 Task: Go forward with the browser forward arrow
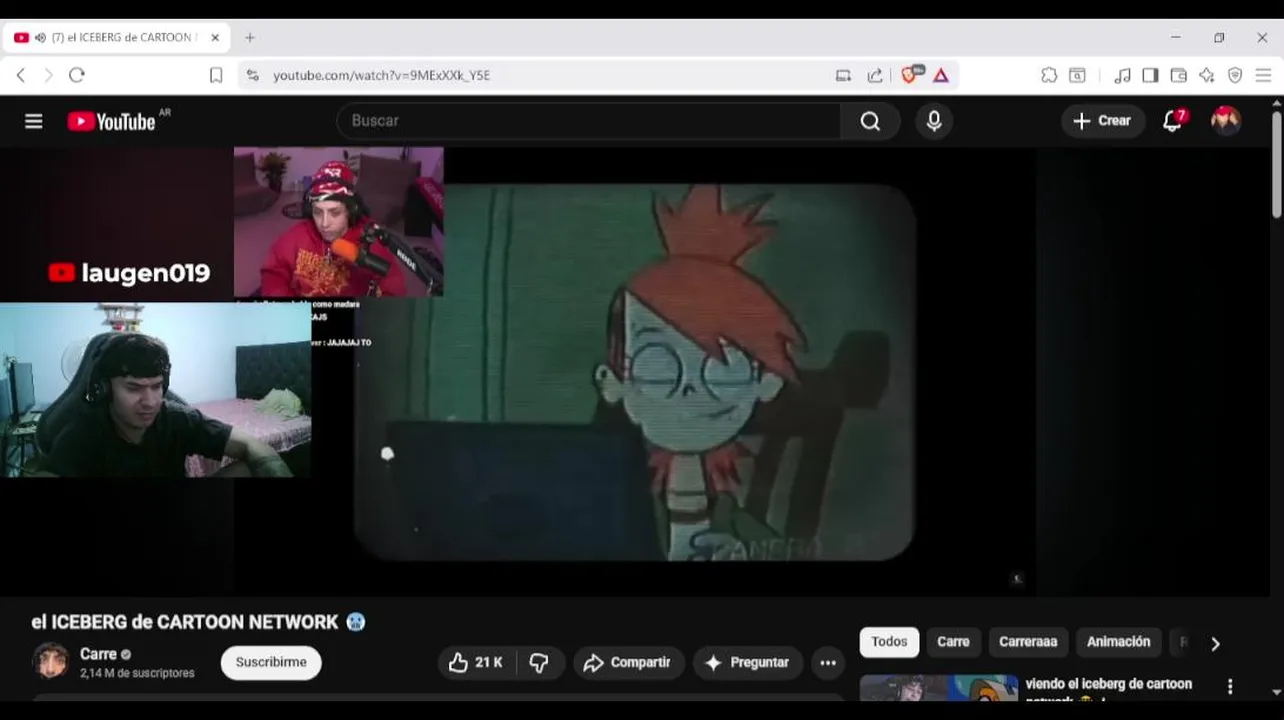tap(48, 75)
